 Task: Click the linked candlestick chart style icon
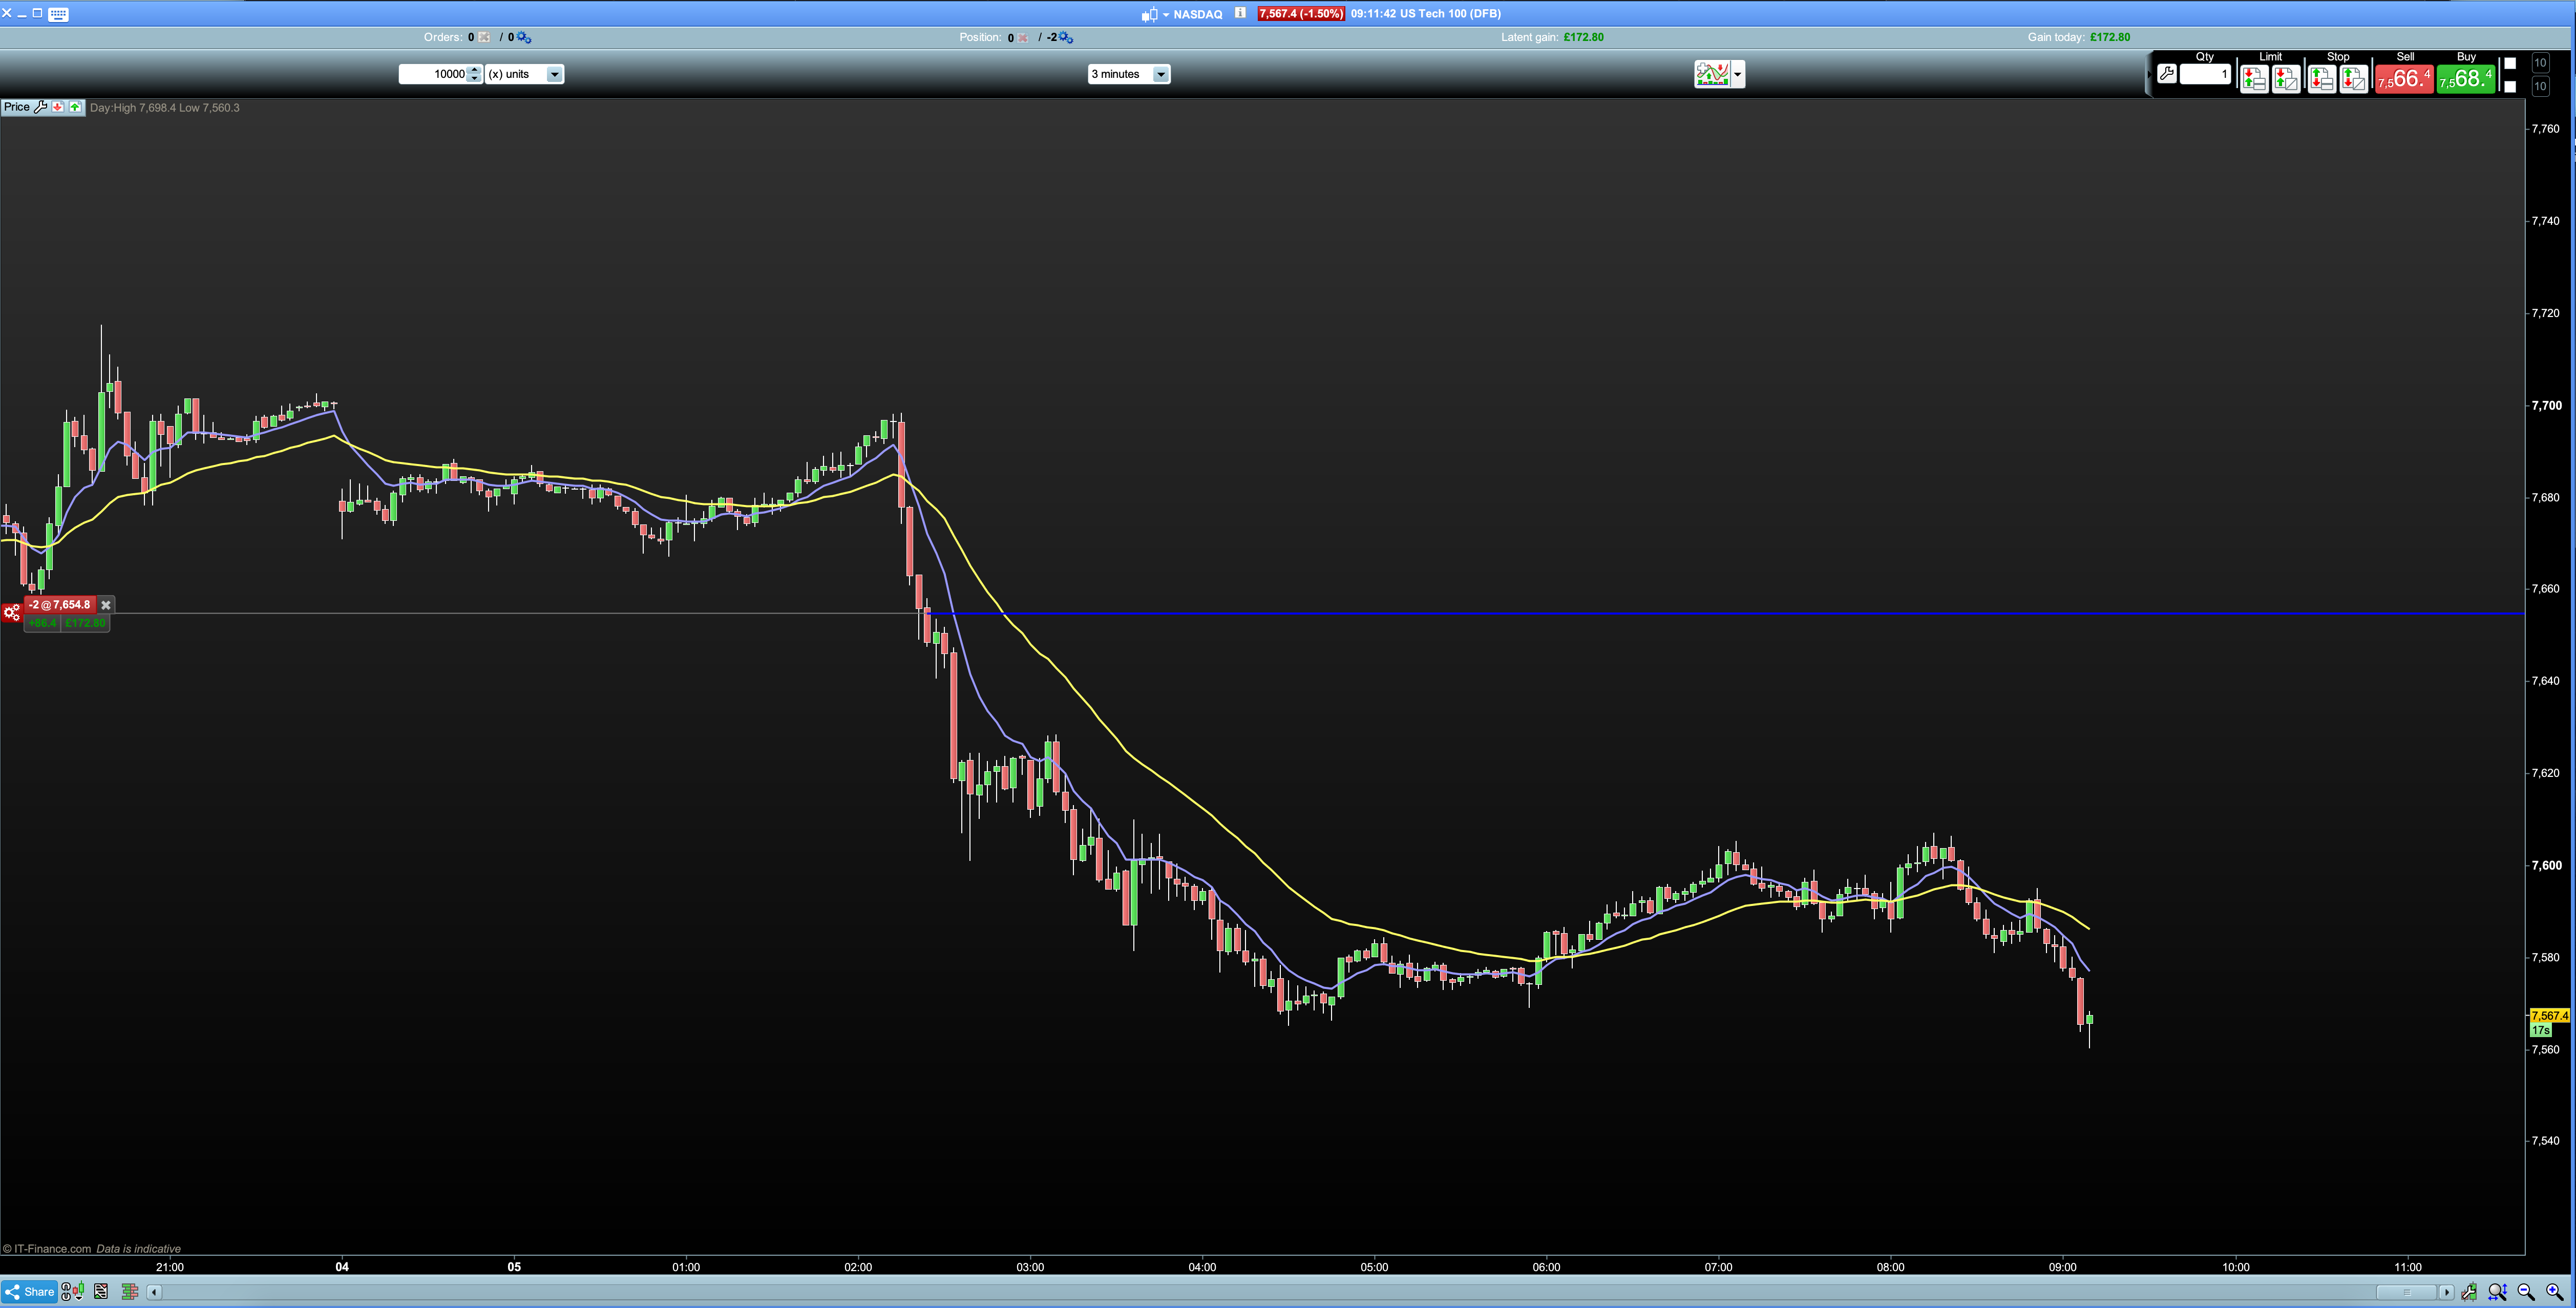(x=73, y=1291)
